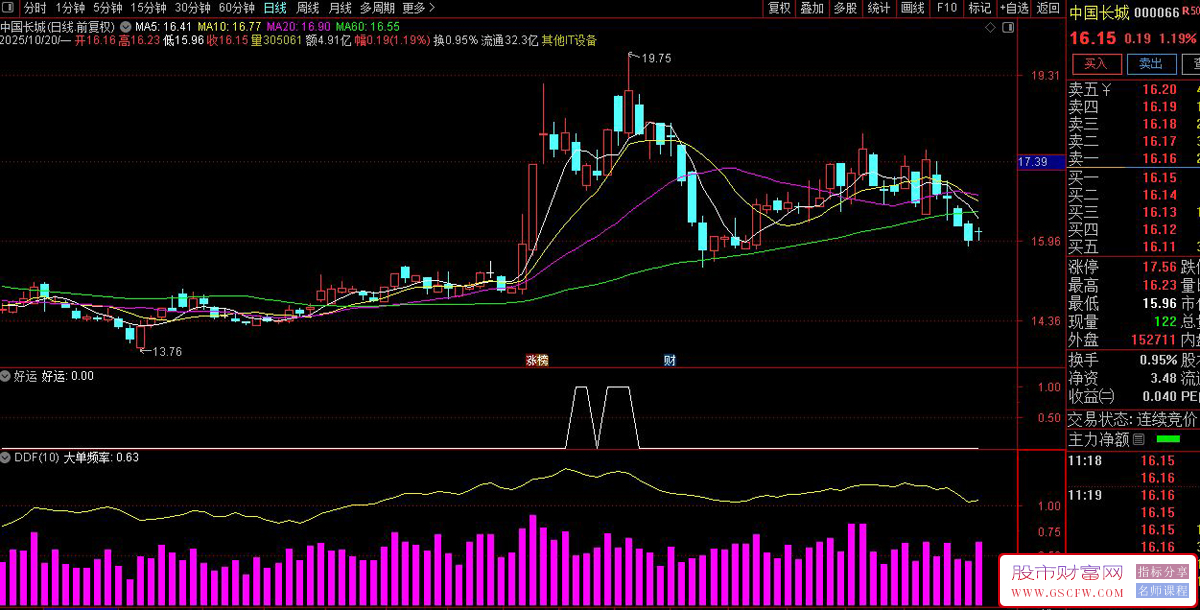Viewport: 1200px width, 610px height.
Task: Click the 外盘 value 152711
Action: coord(1154,340)
